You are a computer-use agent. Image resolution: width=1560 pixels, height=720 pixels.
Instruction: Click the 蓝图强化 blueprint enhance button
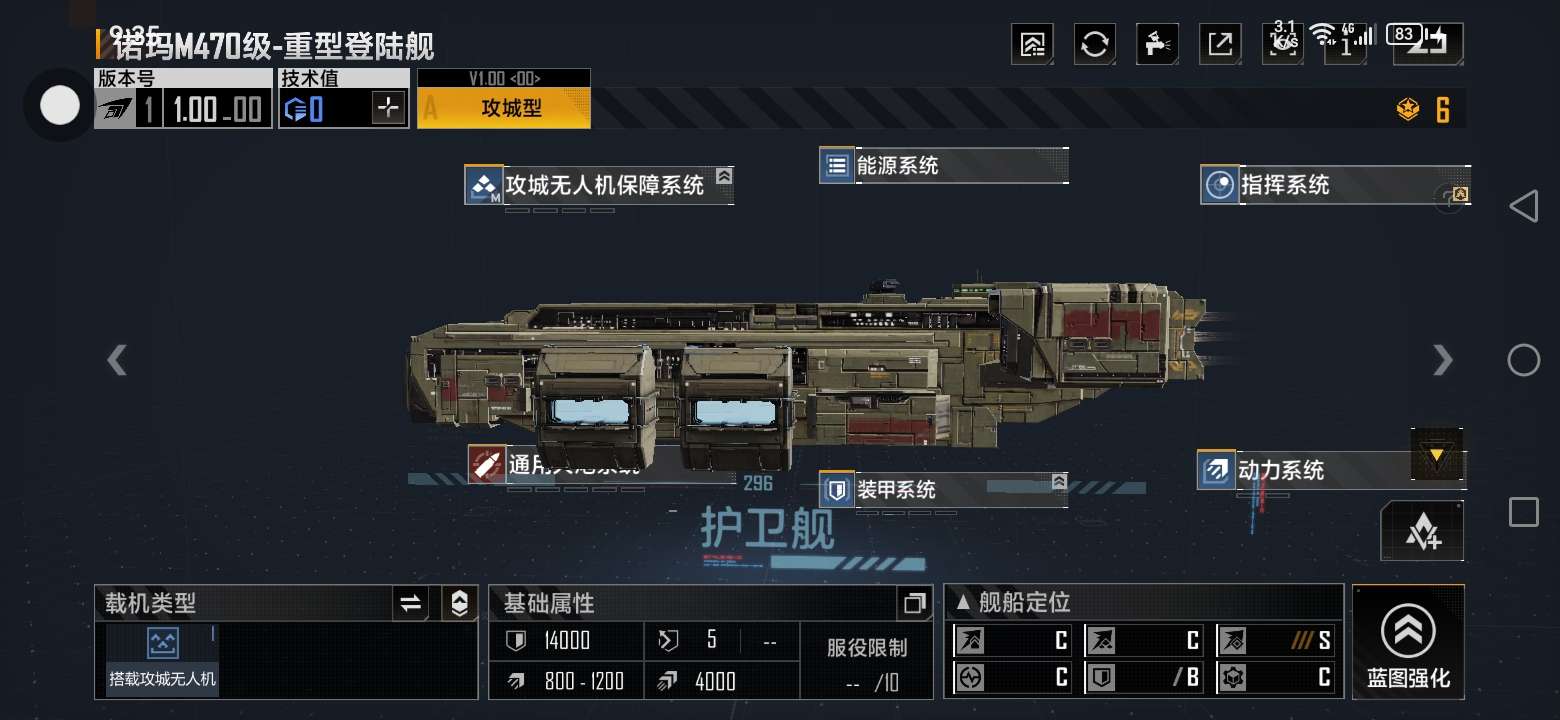click(x=1408, y=642)
